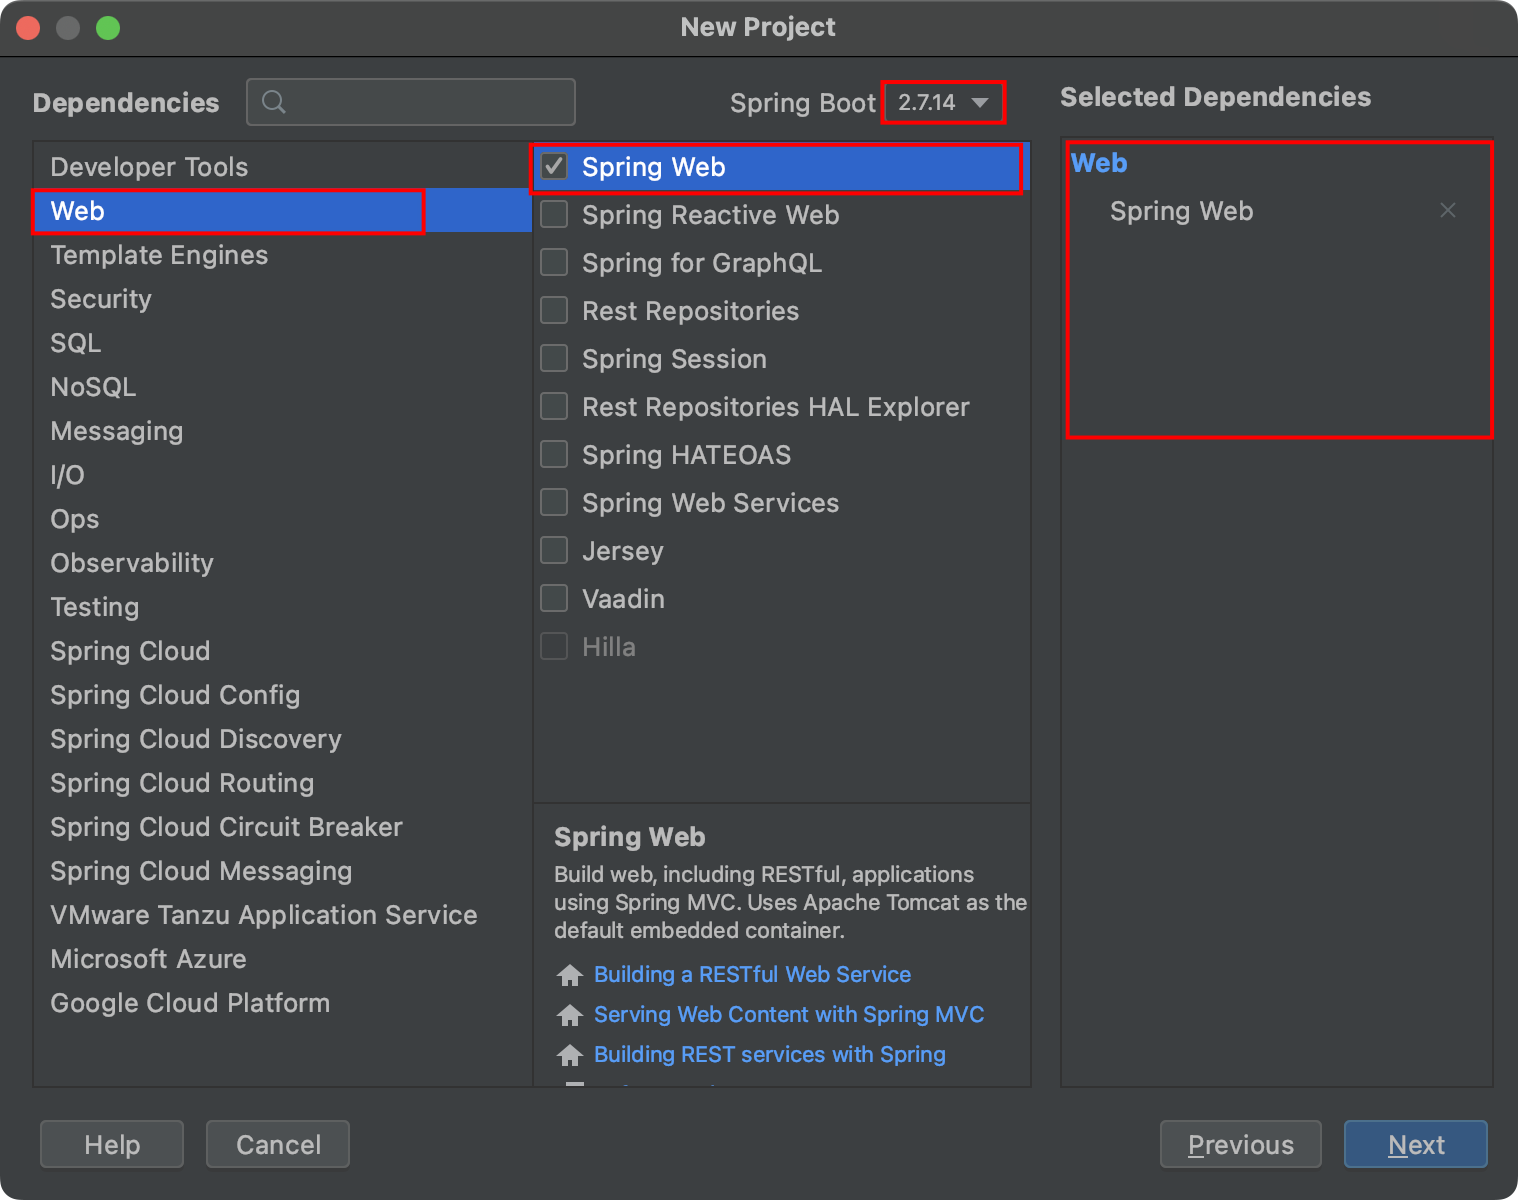Click the Help button
This screenshot has width=1518, height=1200.
112,1144
